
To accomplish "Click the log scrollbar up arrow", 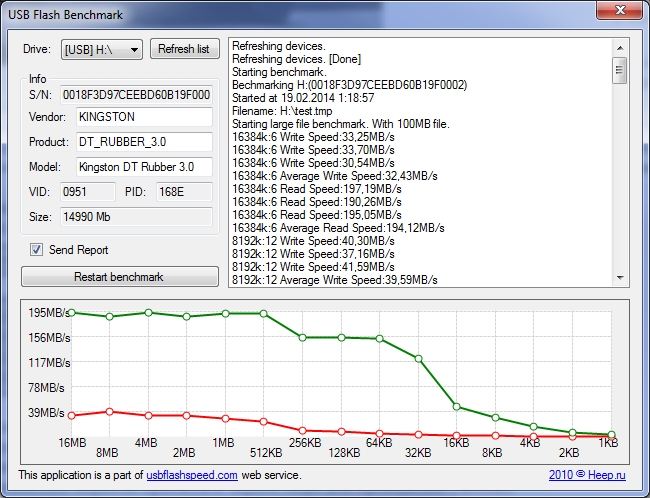I will click(x=620, y=48).
